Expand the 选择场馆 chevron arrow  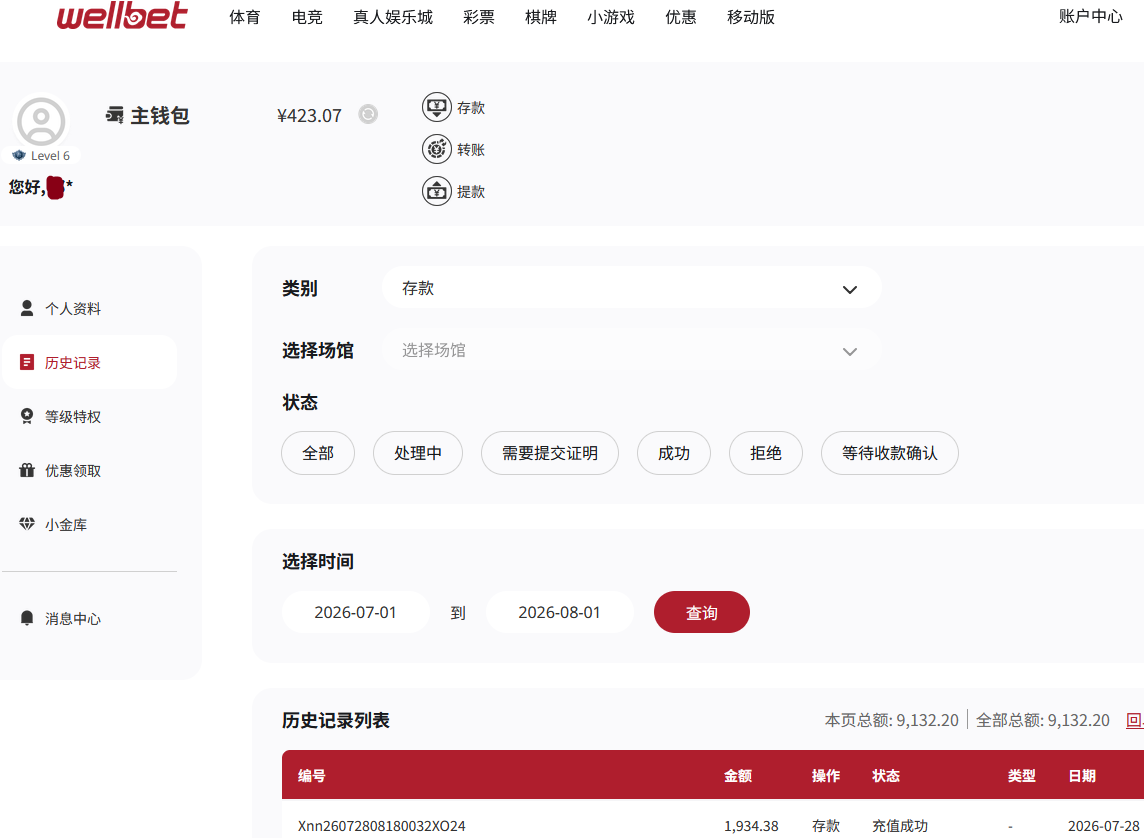[x=850, y=352]
